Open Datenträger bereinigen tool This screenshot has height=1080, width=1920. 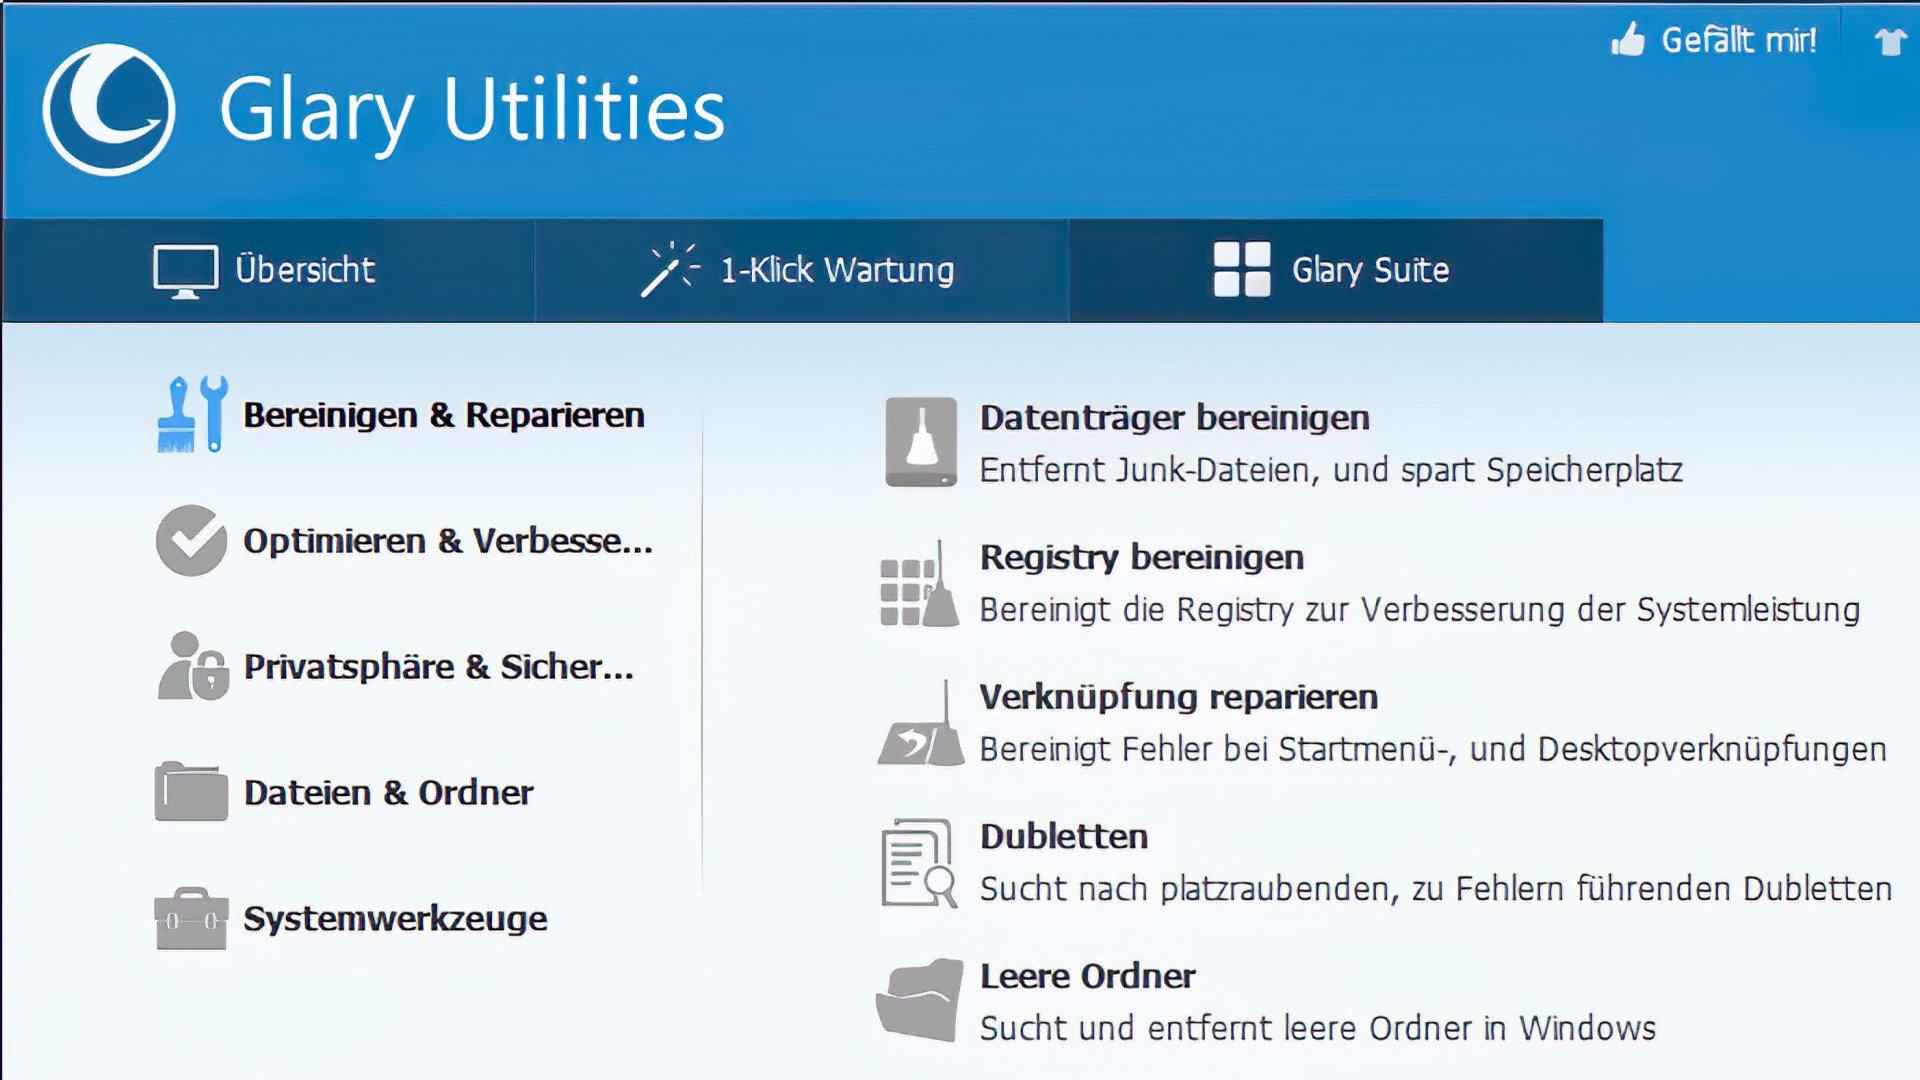pyautogui.click(x=1175, y=417)
